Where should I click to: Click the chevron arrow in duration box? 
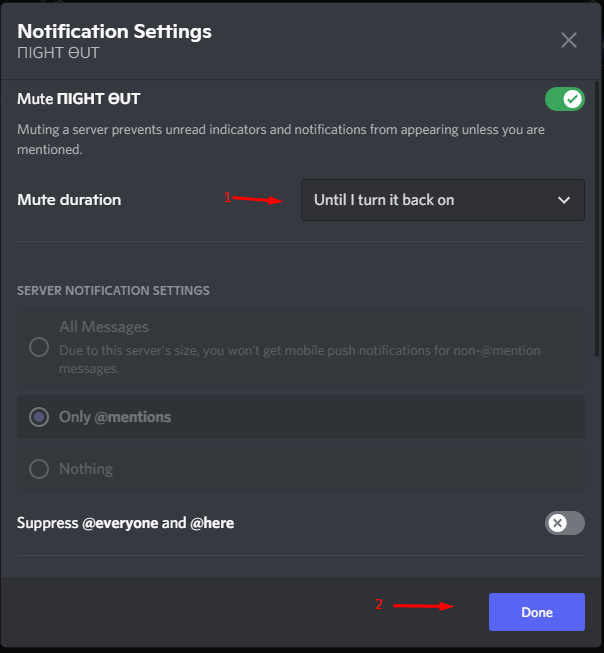564,200
